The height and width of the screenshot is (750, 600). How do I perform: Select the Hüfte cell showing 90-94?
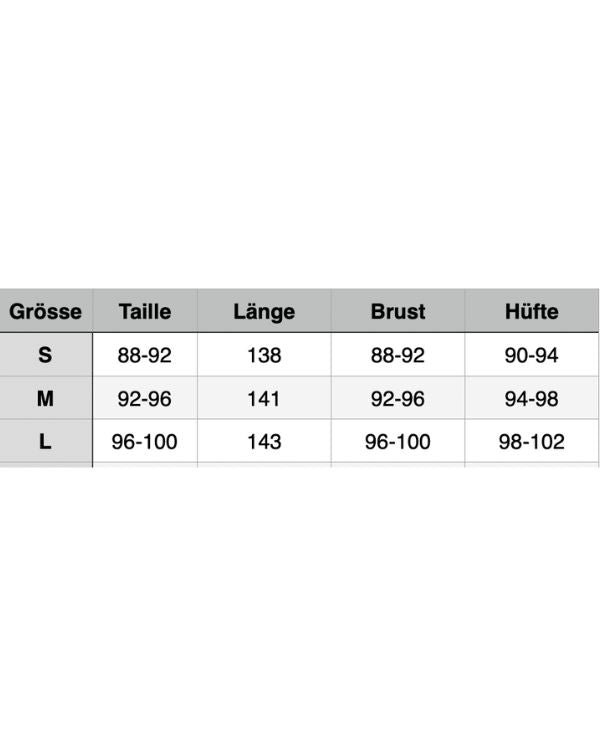(x=532, y=355)
